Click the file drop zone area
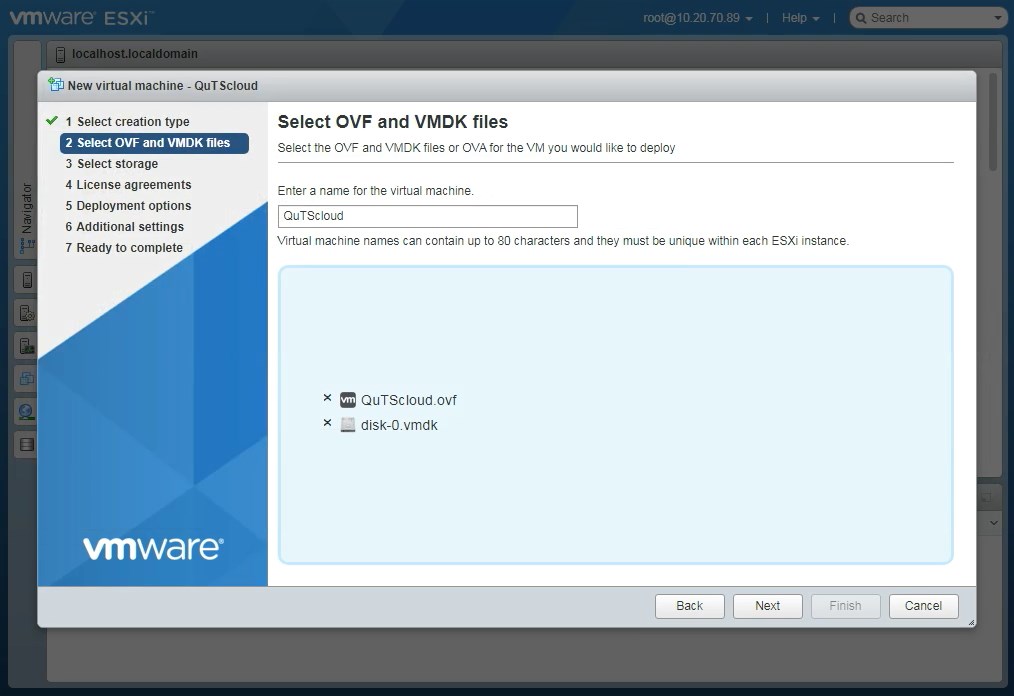Image resolution: width=1014 pixels, height=696 pixels. tap(616, 415)
